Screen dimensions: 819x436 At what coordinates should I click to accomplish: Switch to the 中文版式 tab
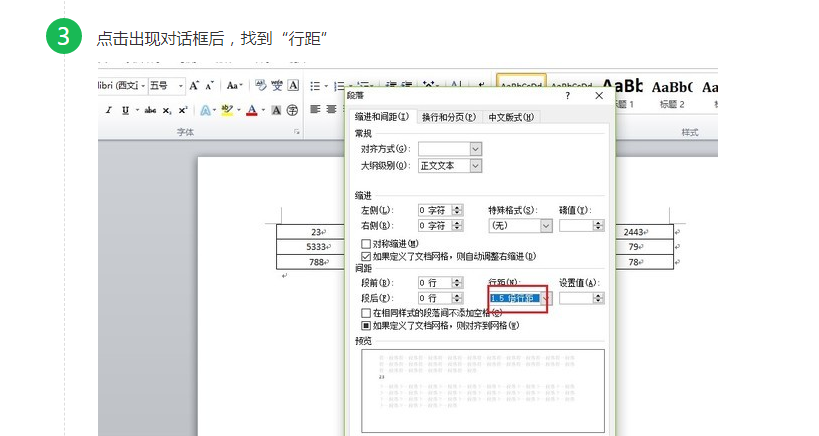511,117
